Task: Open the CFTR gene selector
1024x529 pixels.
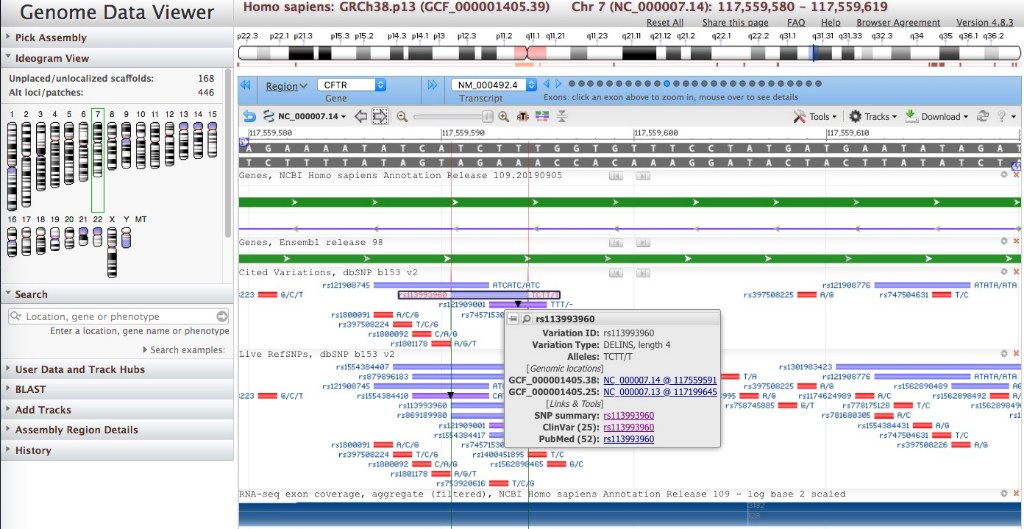Action: tap(351, 85)
